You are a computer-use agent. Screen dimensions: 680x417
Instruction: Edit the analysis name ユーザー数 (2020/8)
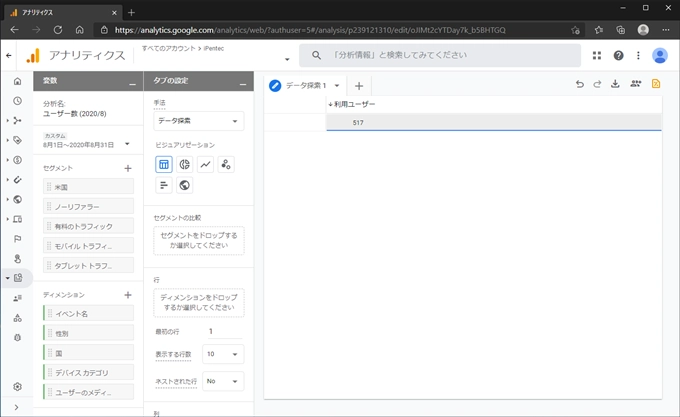tap(75, 114)
